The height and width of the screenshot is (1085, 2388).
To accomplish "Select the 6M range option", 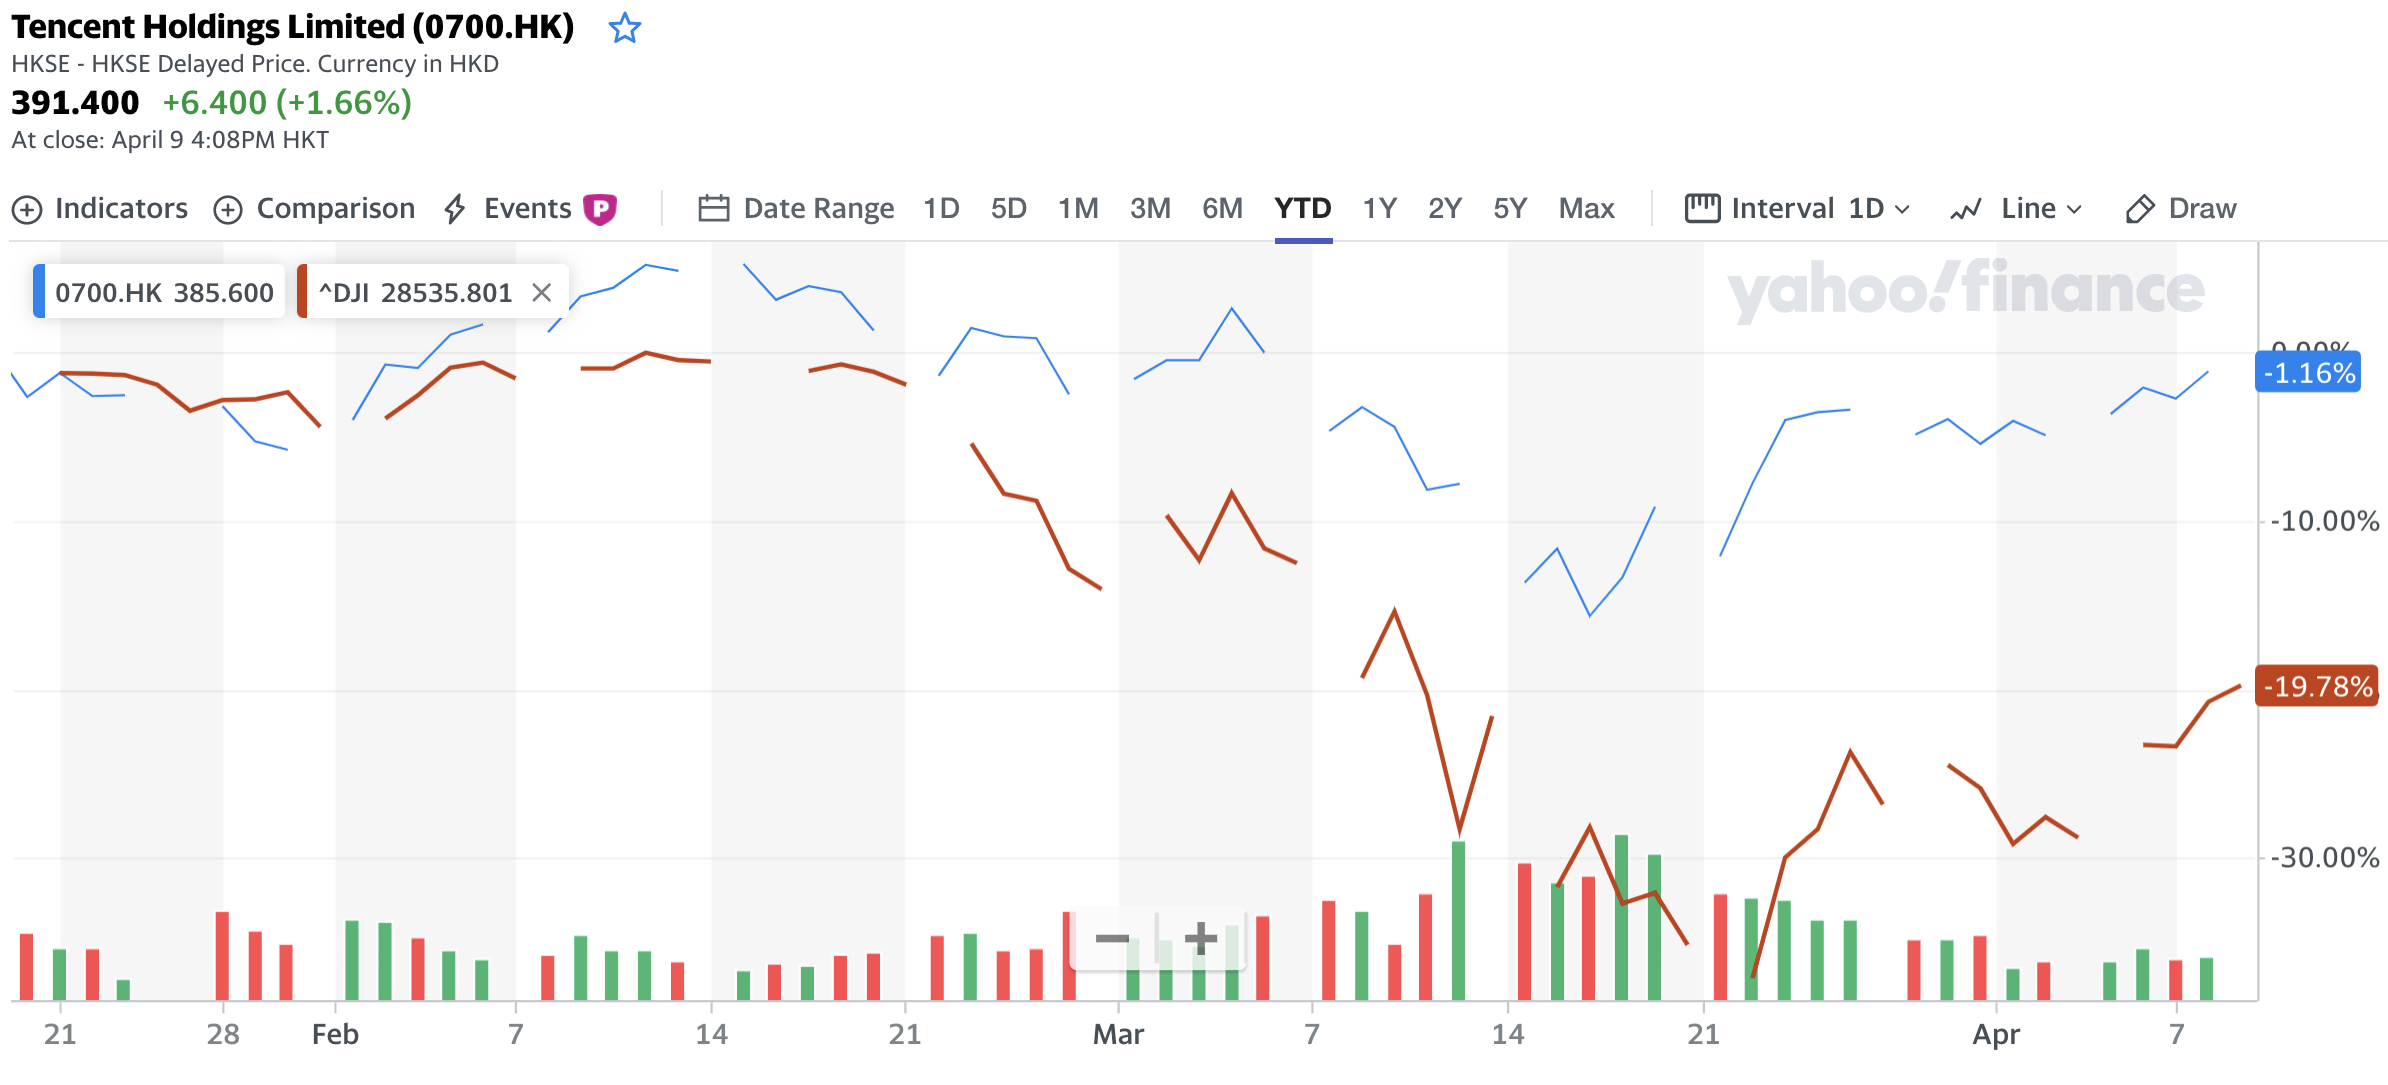I will coord(1222,208).
